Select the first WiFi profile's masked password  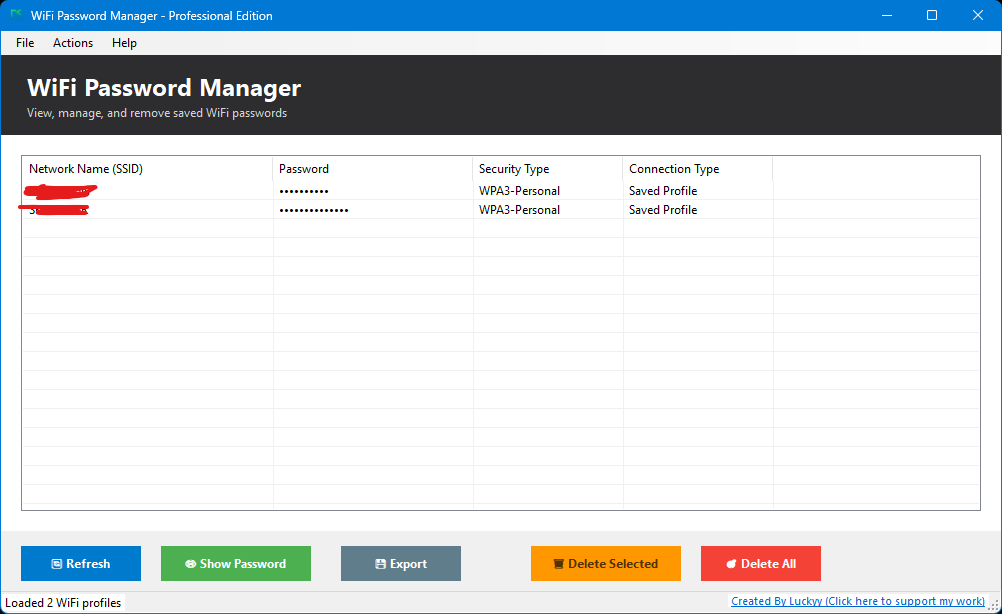pyautogui.click(x=304, y=191)
